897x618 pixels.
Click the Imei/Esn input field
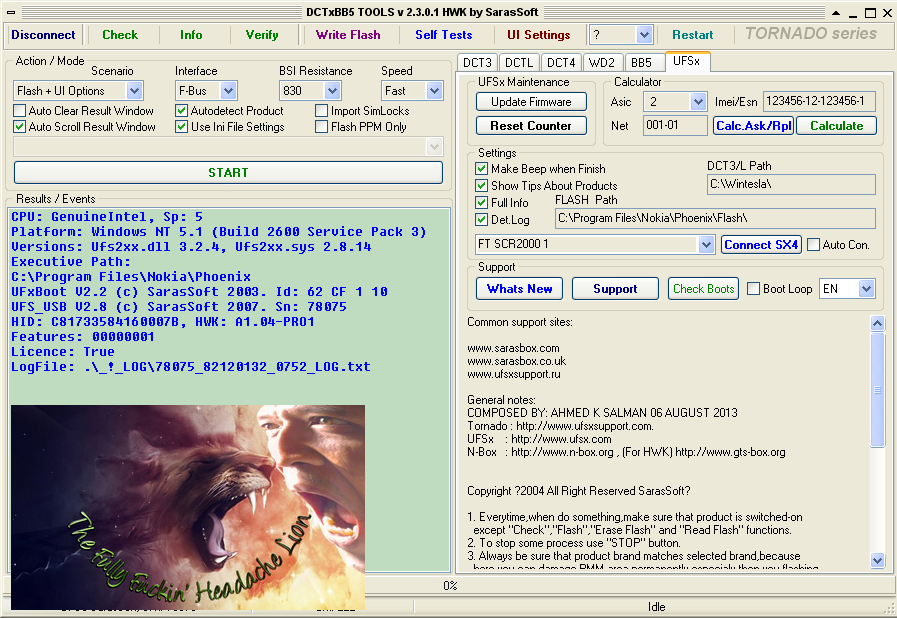tap(819, 101)
